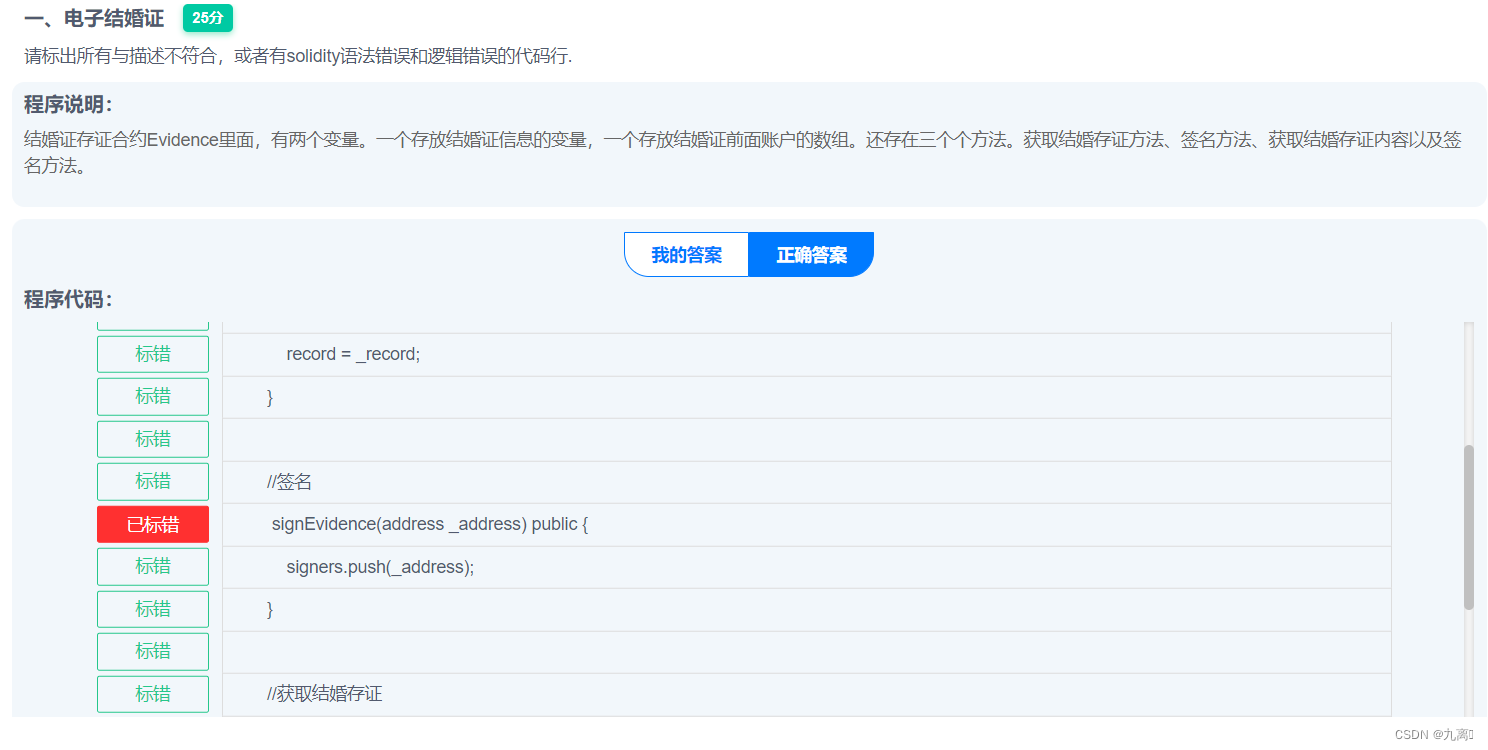Click the 'CSDN @九离' watermark text
Viewport: 1488px width, 750px height.
(x=1434, y=734)
